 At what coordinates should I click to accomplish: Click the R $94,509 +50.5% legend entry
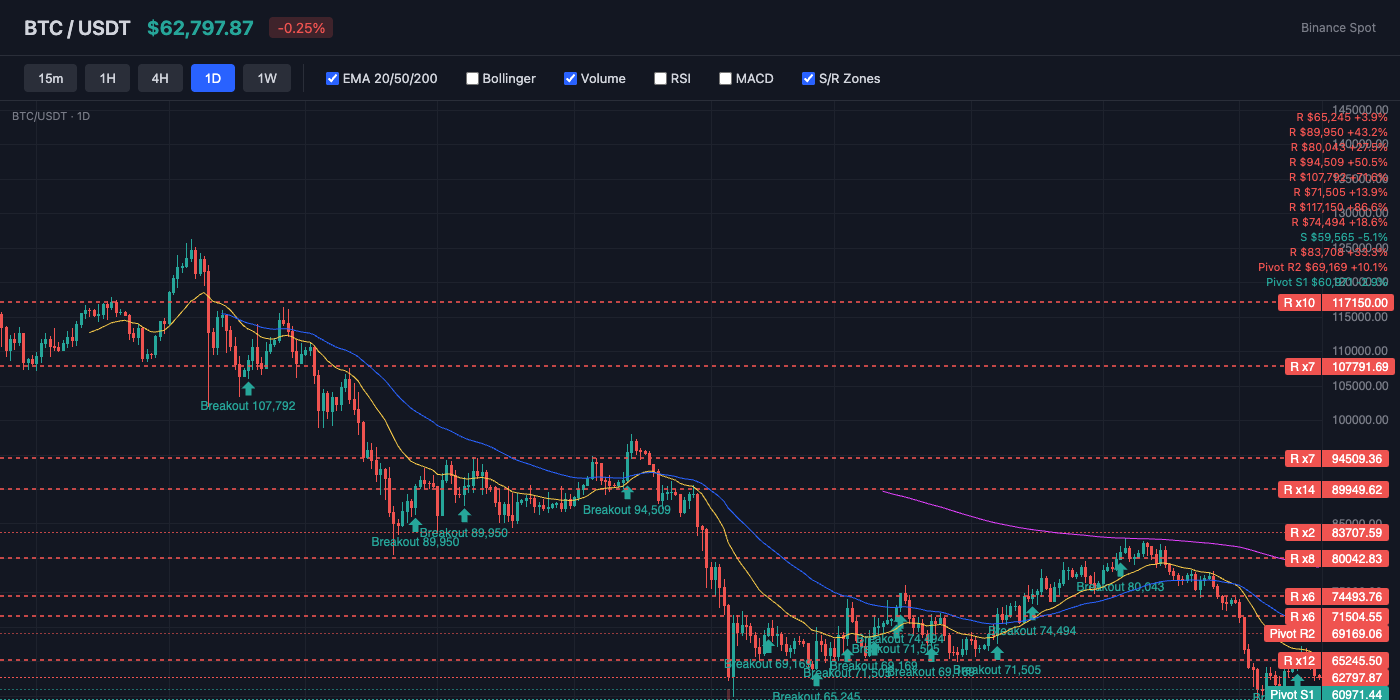tap(1338, 162)
